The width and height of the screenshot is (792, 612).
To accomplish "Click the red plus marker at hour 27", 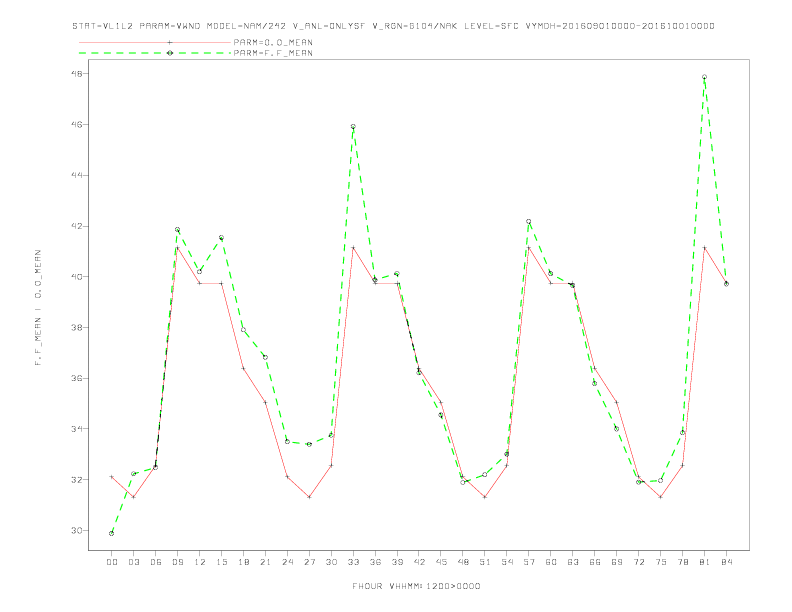I will 309,497.
